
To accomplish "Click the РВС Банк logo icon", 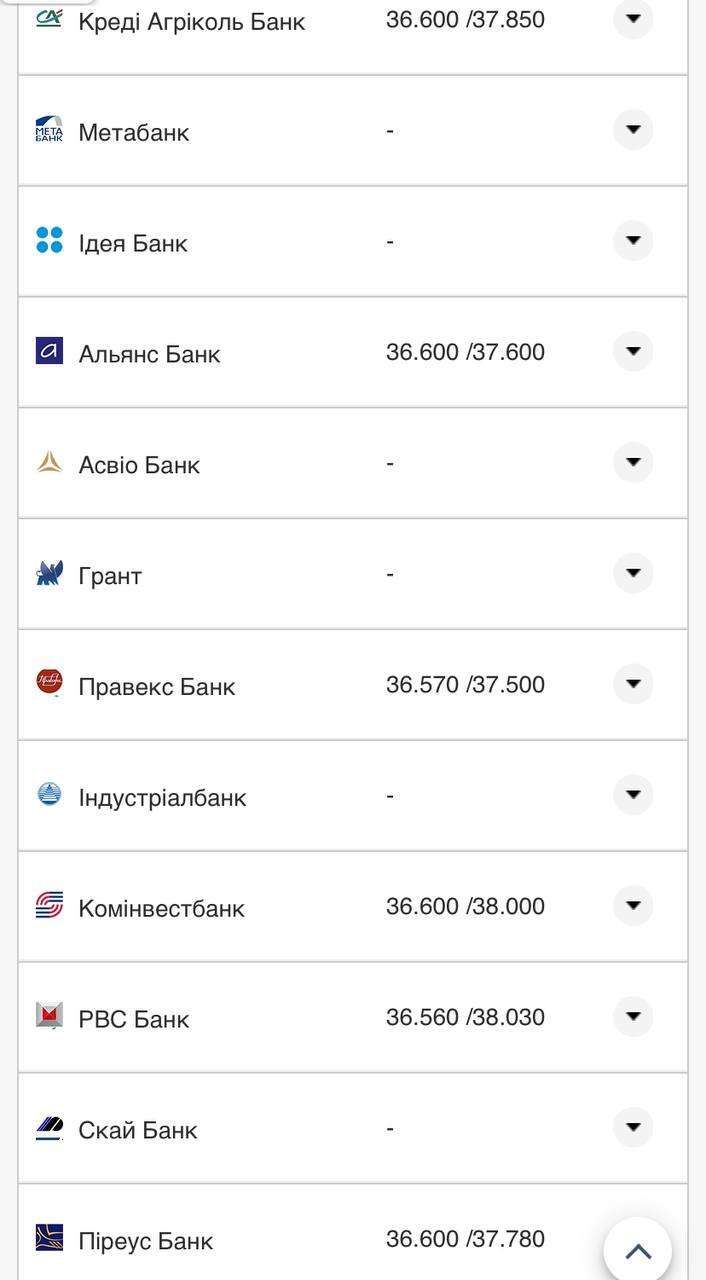I will (x=49, y=1016).
